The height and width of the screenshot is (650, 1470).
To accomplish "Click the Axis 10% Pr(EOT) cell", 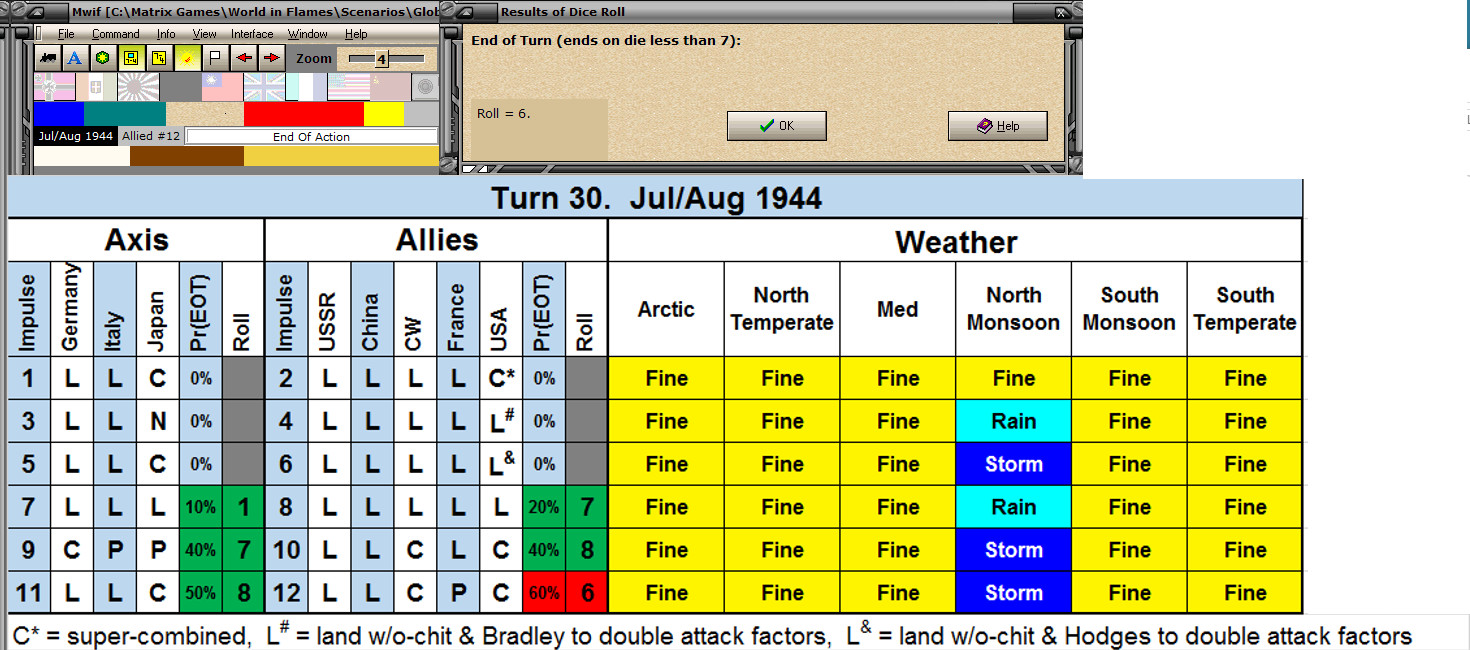I will click(x=200, y=507).
